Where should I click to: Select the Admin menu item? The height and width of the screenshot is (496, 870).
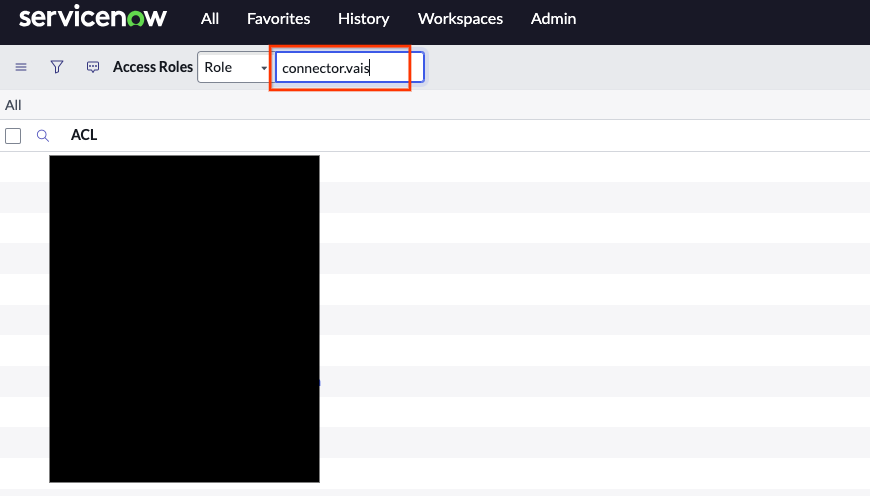point(553,19)
